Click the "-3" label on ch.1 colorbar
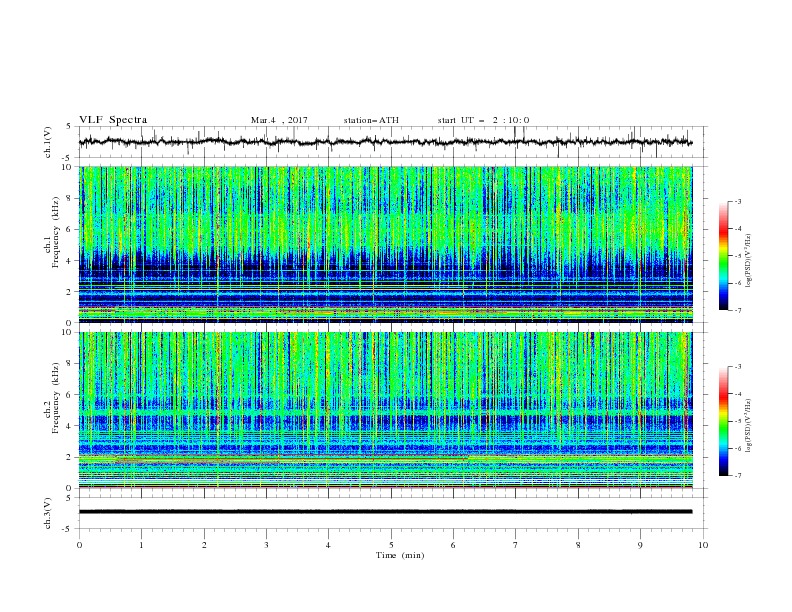 pyautogui.click(x=737, y=201)
